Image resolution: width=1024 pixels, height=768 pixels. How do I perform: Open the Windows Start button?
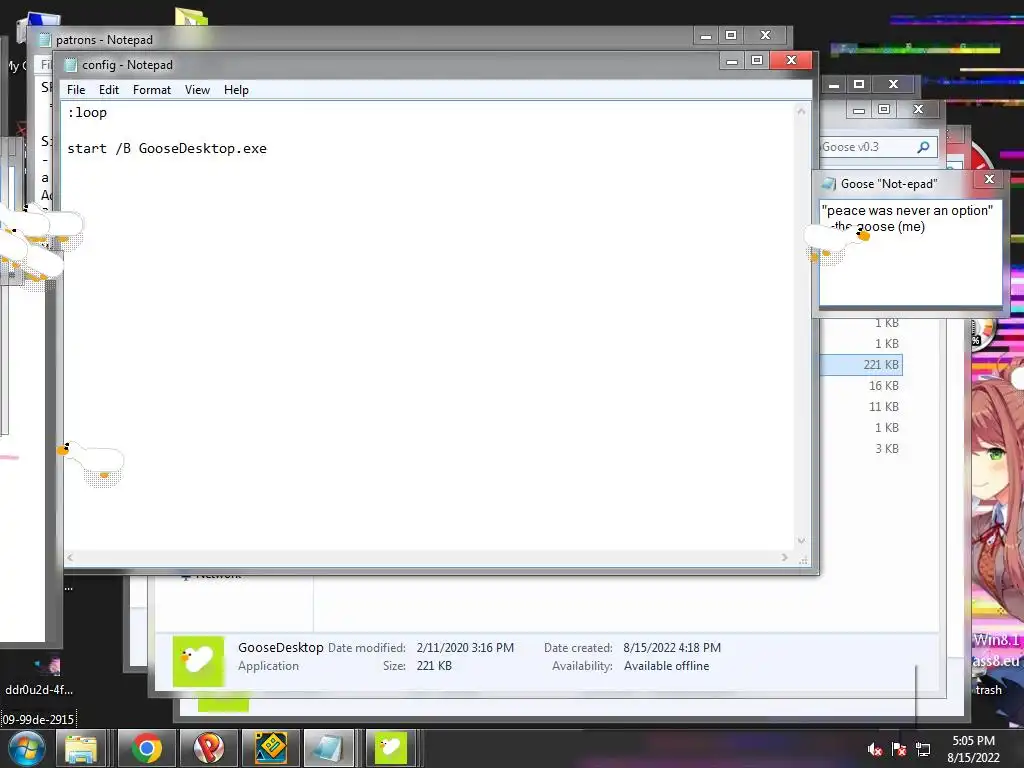pyautogui.click(x=26, y=748)
